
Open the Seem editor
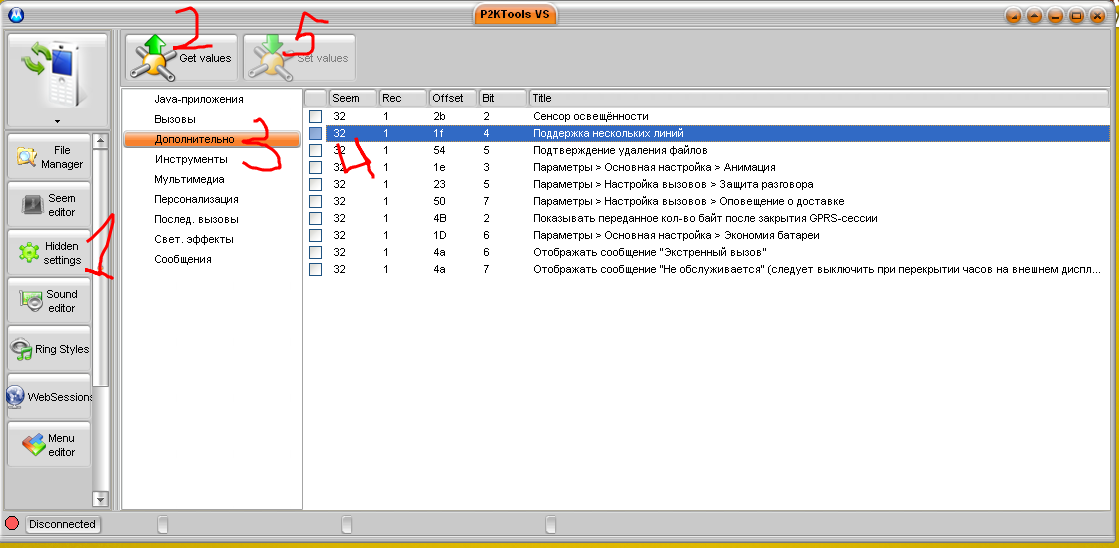49,205
